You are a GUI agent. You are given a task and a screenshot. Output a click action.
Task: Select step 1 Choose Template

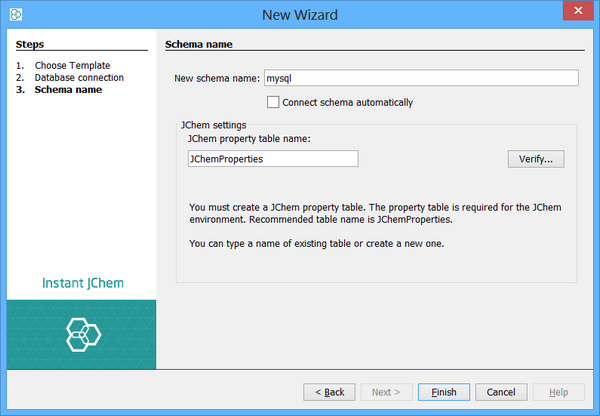coord(72,65)
